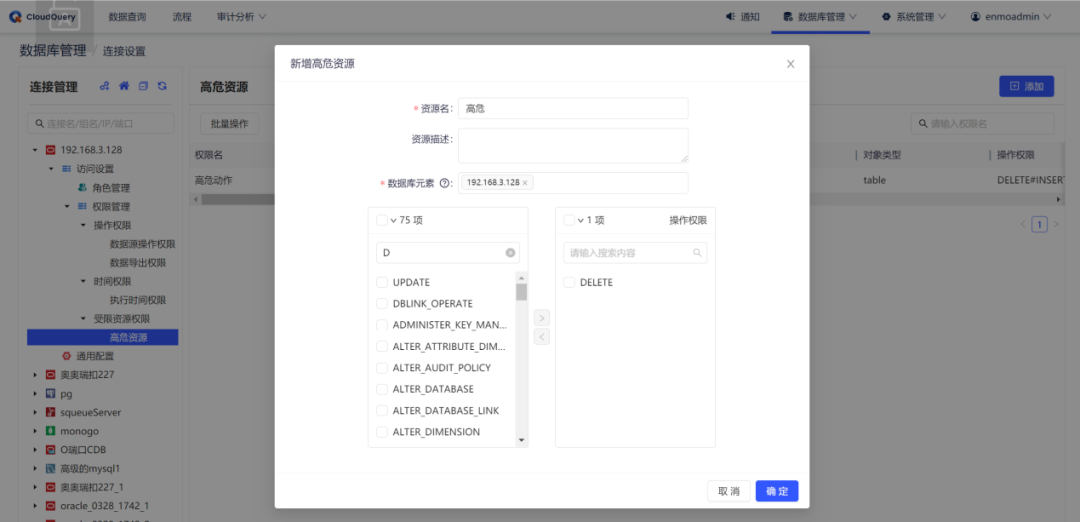This screenshot has width=1080, height=522.
Task: Collapse the 权限管理 node
Action: pos(67,206)
